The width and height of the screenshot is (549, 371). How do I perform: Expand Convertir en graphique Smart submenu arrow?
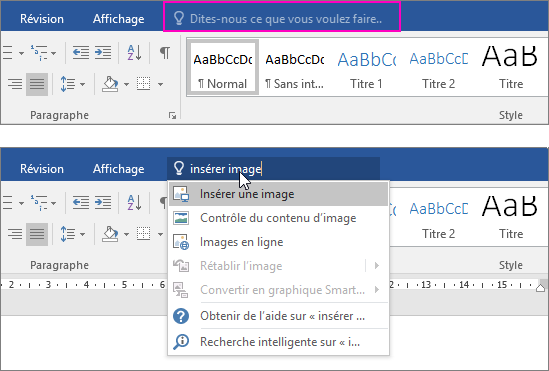377,290
